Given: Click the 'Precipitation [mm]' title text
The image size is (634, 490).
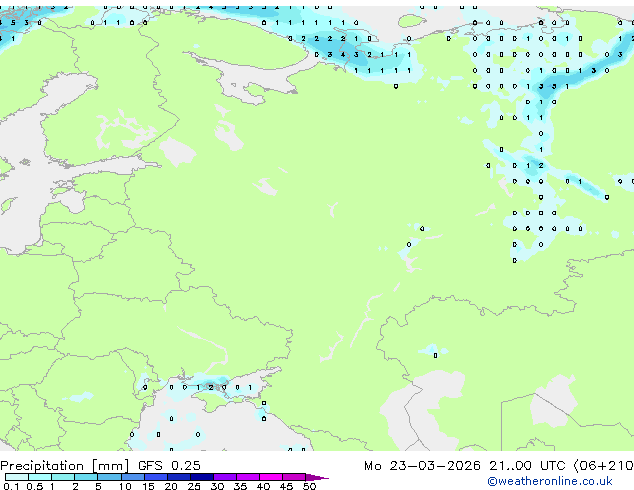Looking at the screenshot, I should 65,466.
